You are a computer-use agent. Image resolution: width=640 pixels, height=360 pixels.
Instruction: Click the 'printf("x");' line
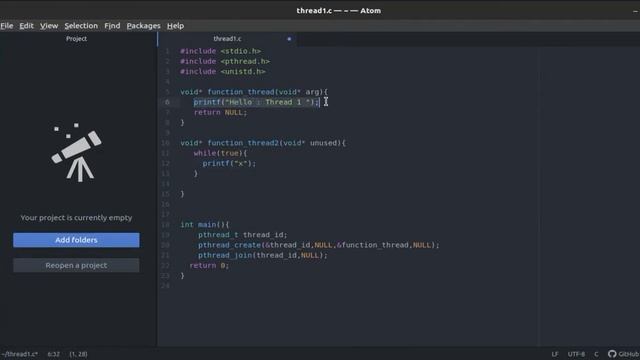(x=229, y=163)
